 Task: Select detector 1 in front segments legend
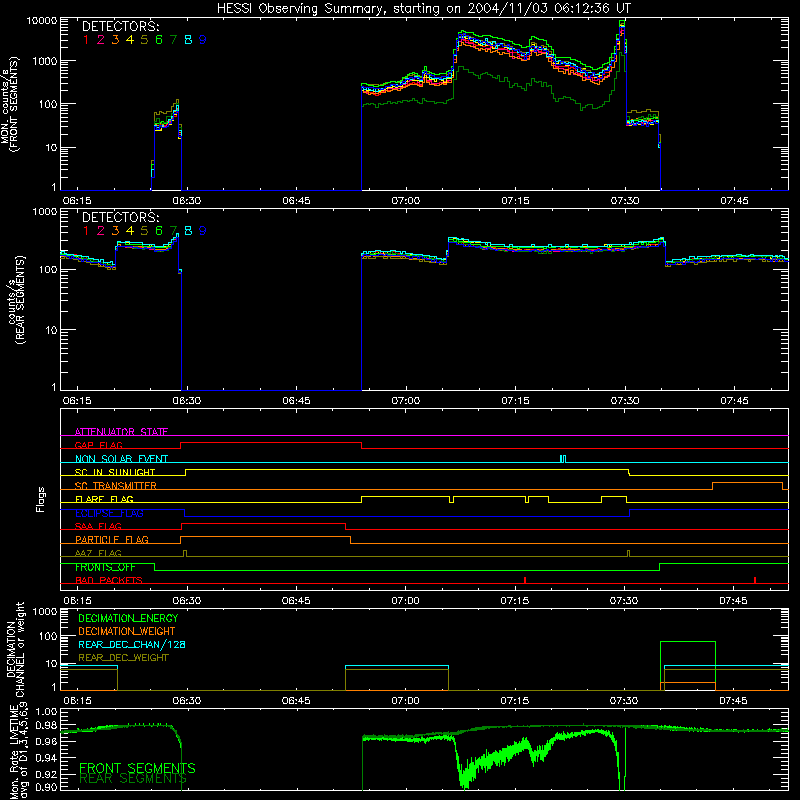(86, 40)
